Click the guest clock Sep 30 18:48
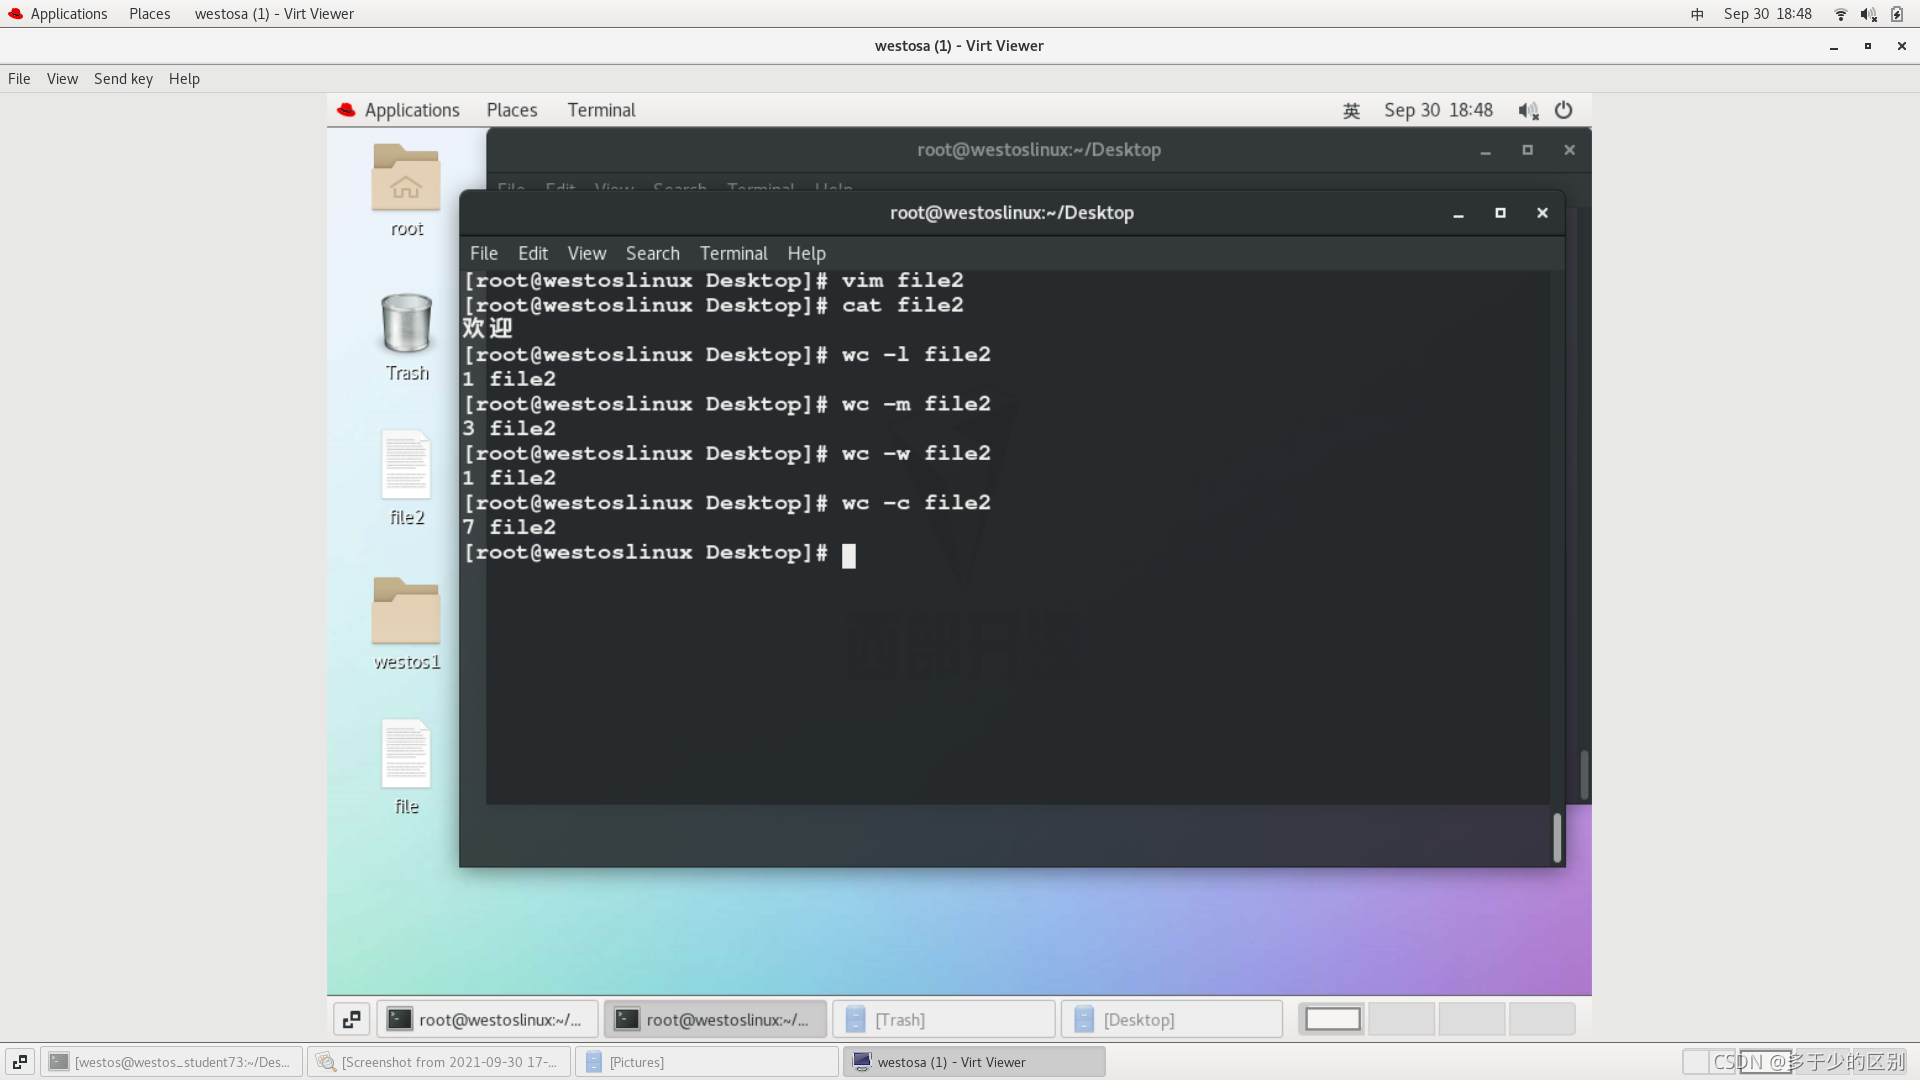This screenshot has height=1080, width=1920. (1437, 110)
